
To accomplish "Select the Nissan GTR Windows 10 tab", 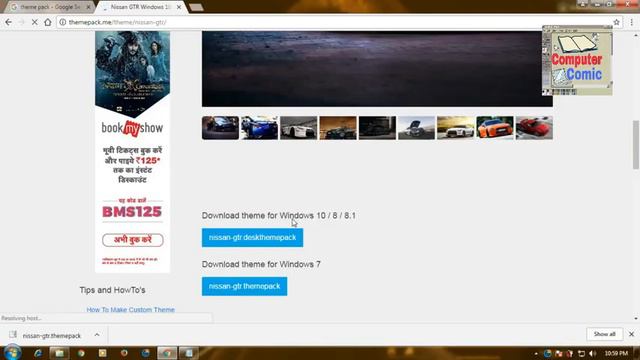I will pyautogui.click(x=140, y=7).
